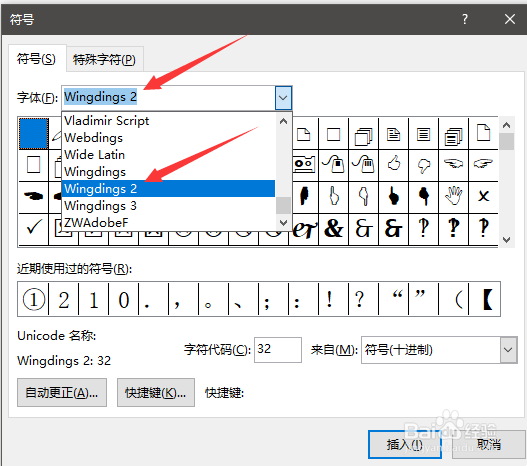This screenshot has height=466, width=527.
Task: Choose the outlined downward-pointing finger symbol
Action: (x=363, y=196)
